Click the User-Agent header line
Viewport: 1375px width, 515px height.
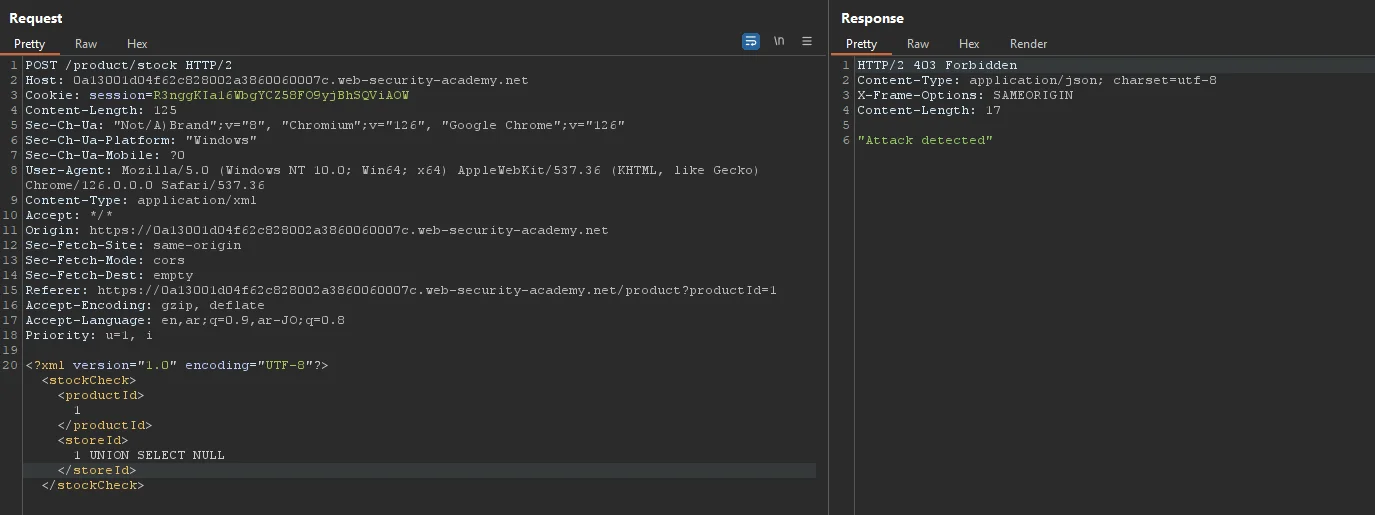click(x=392, y=170)
